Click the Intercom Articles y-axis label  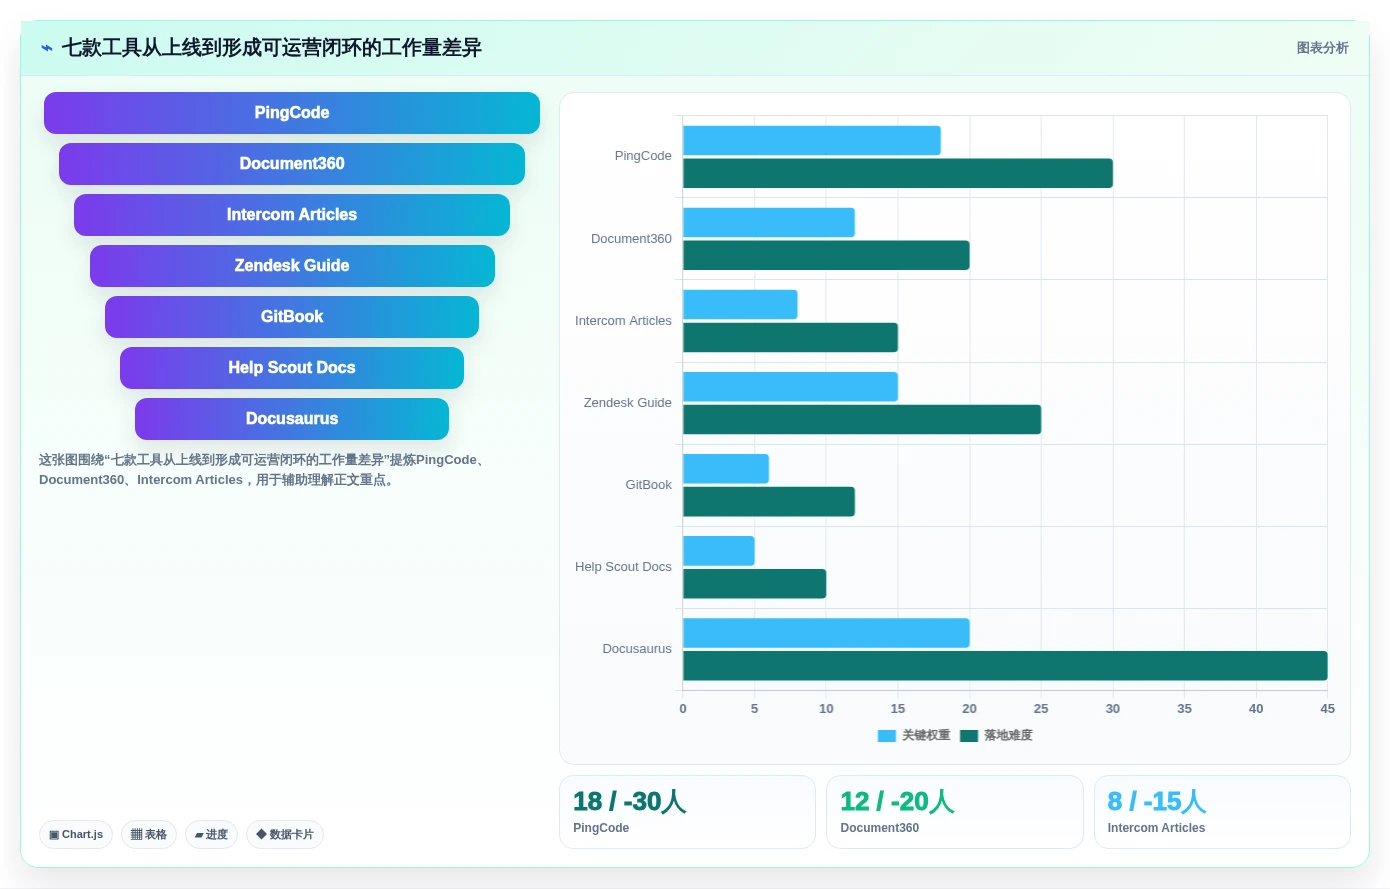pyautogui.click(x=623, y=321)
